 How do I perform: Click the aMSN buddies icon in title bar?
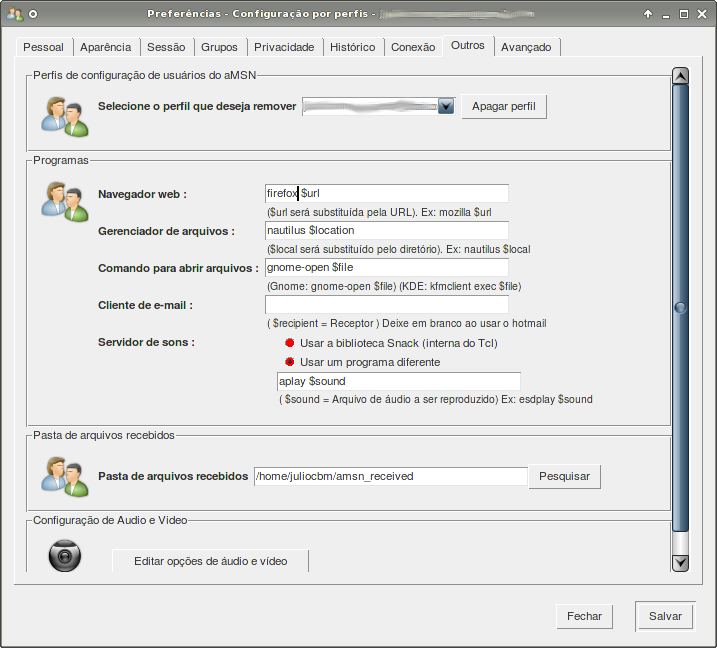point(15,14)
